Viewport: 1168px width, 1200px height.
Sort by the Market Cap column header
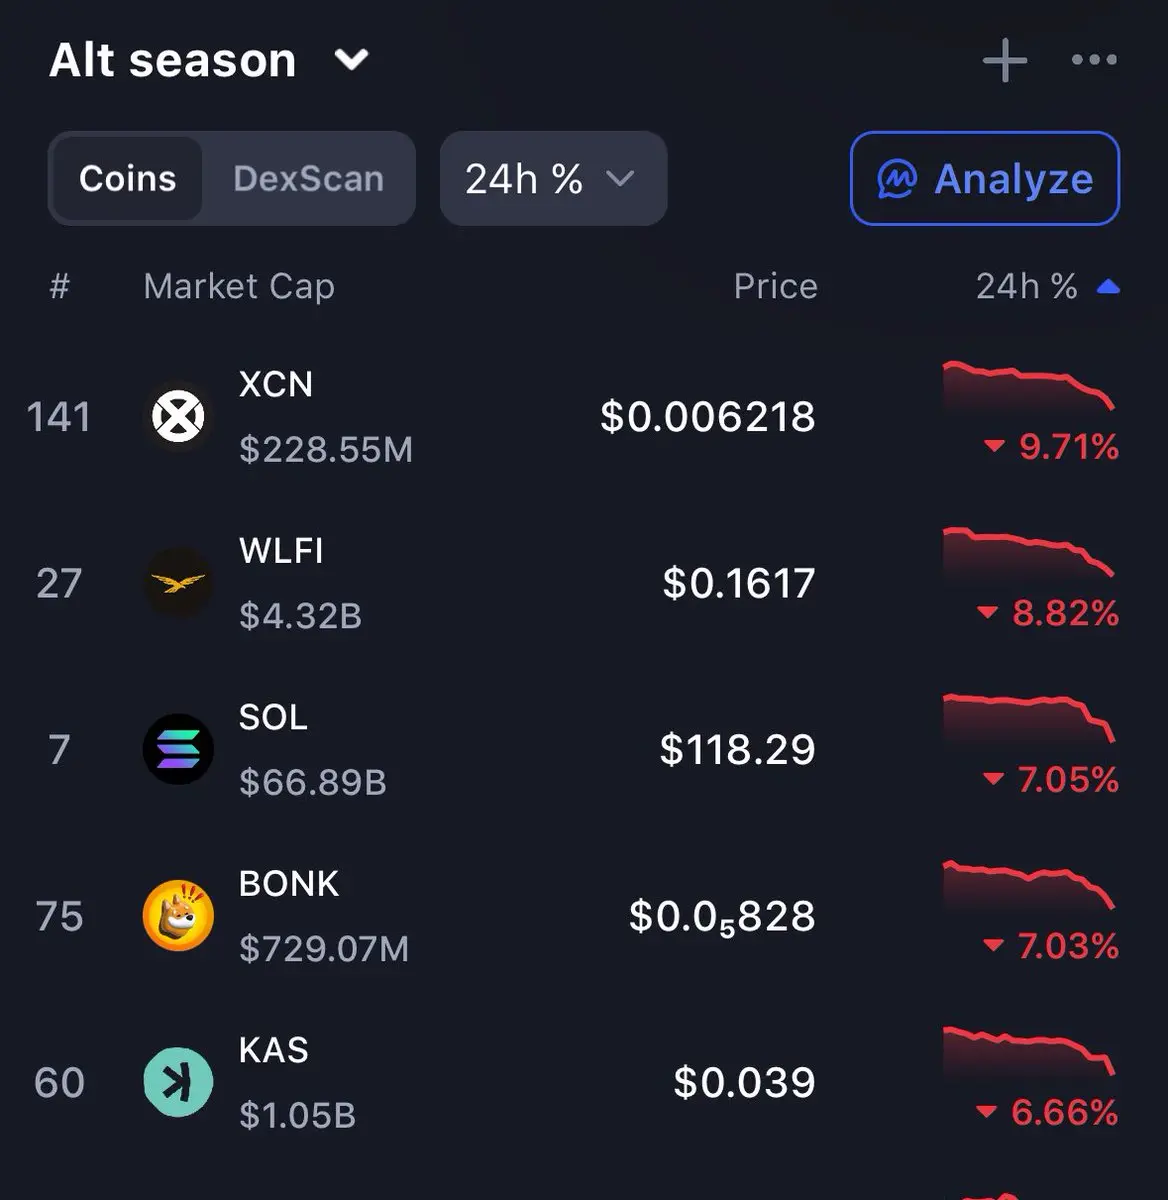239,287
